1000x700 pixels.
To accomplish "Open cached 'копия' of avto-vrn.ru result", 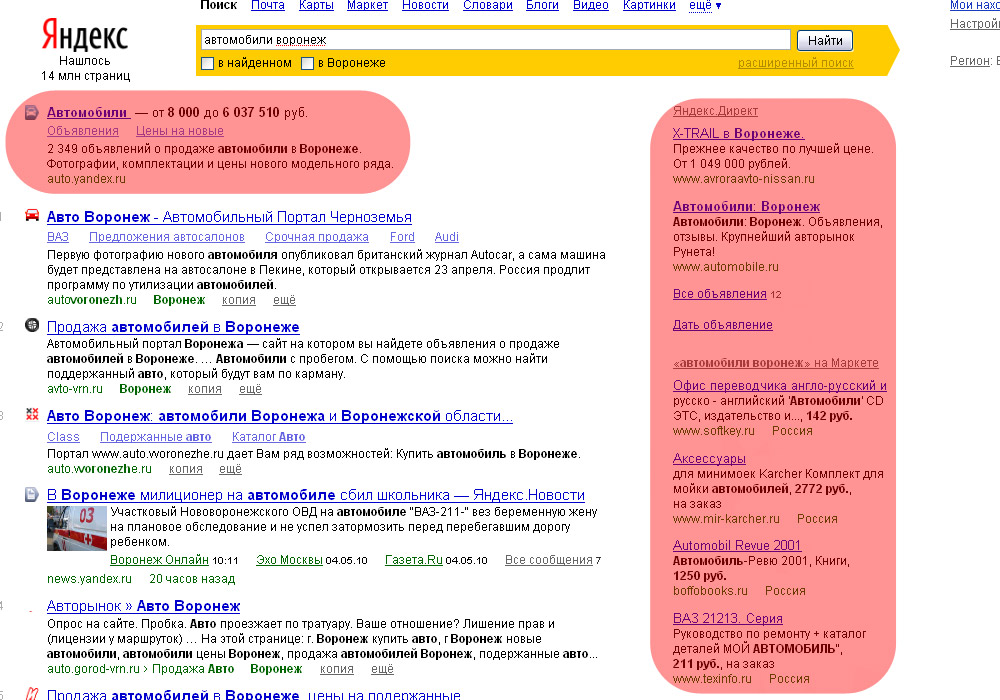I will [x=205, y=389].
